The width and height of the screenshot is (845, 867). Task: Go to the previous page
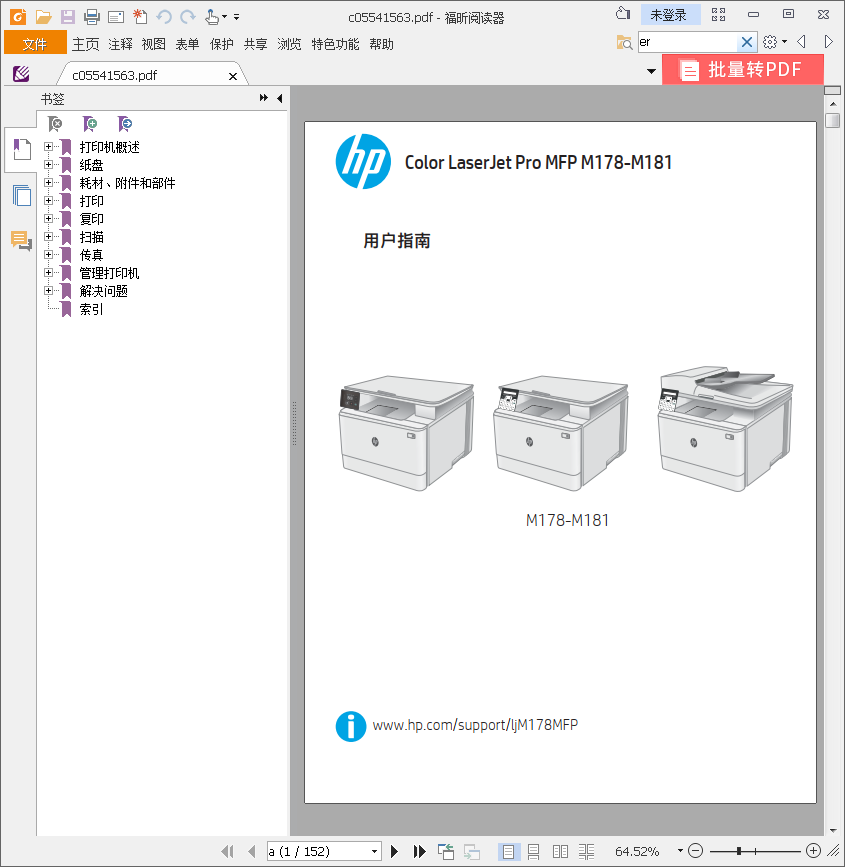(x=252, y=852)
